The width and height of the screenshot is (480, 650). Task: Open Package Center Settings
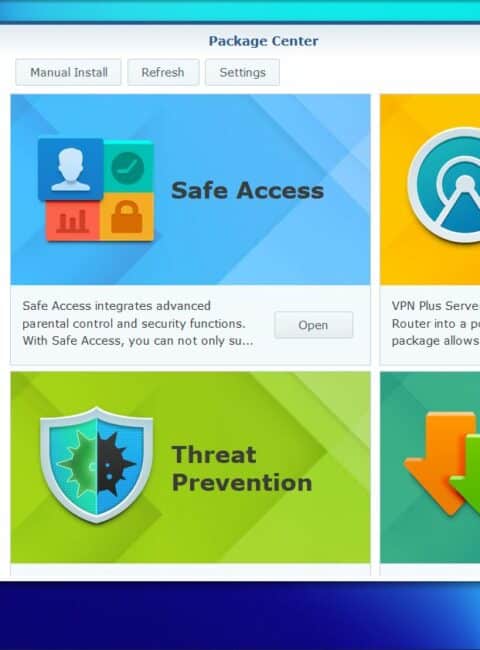(242, 73)
